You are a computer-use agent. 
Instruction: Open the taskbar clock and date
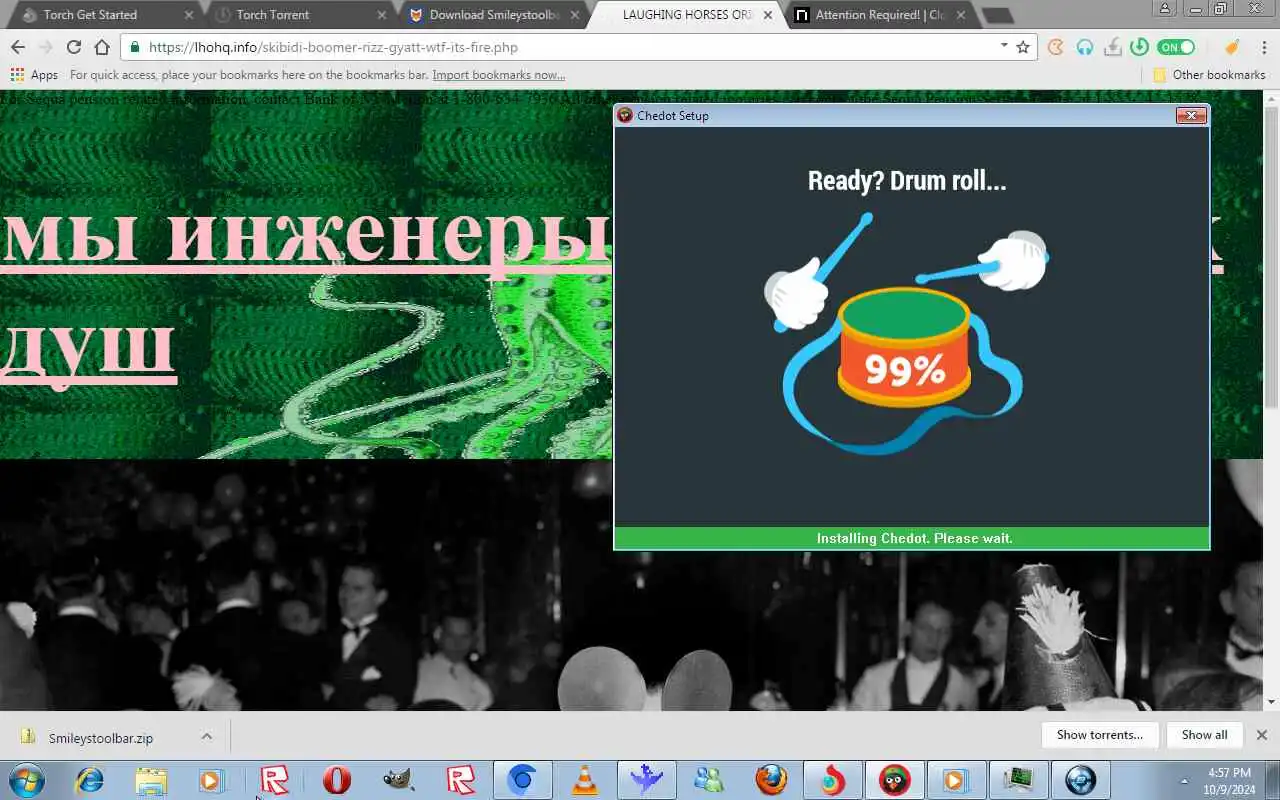coord(1229,780)
